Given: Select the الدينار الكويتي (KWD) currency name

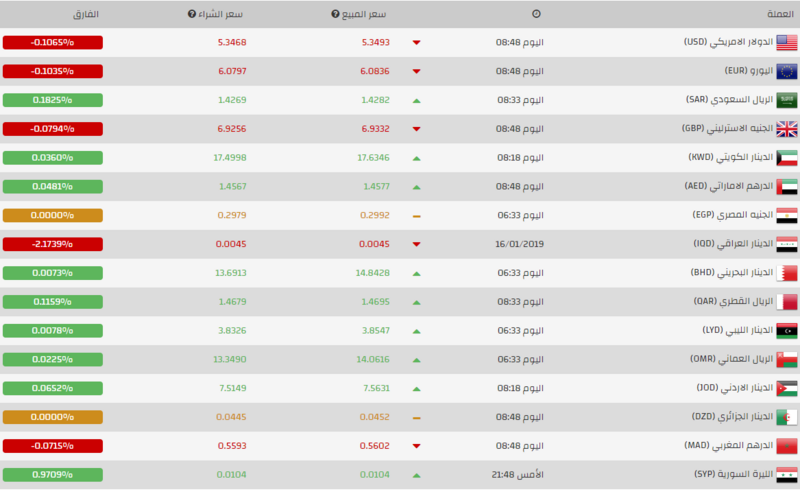Looking at the screenshot, I should pos(731,157).
